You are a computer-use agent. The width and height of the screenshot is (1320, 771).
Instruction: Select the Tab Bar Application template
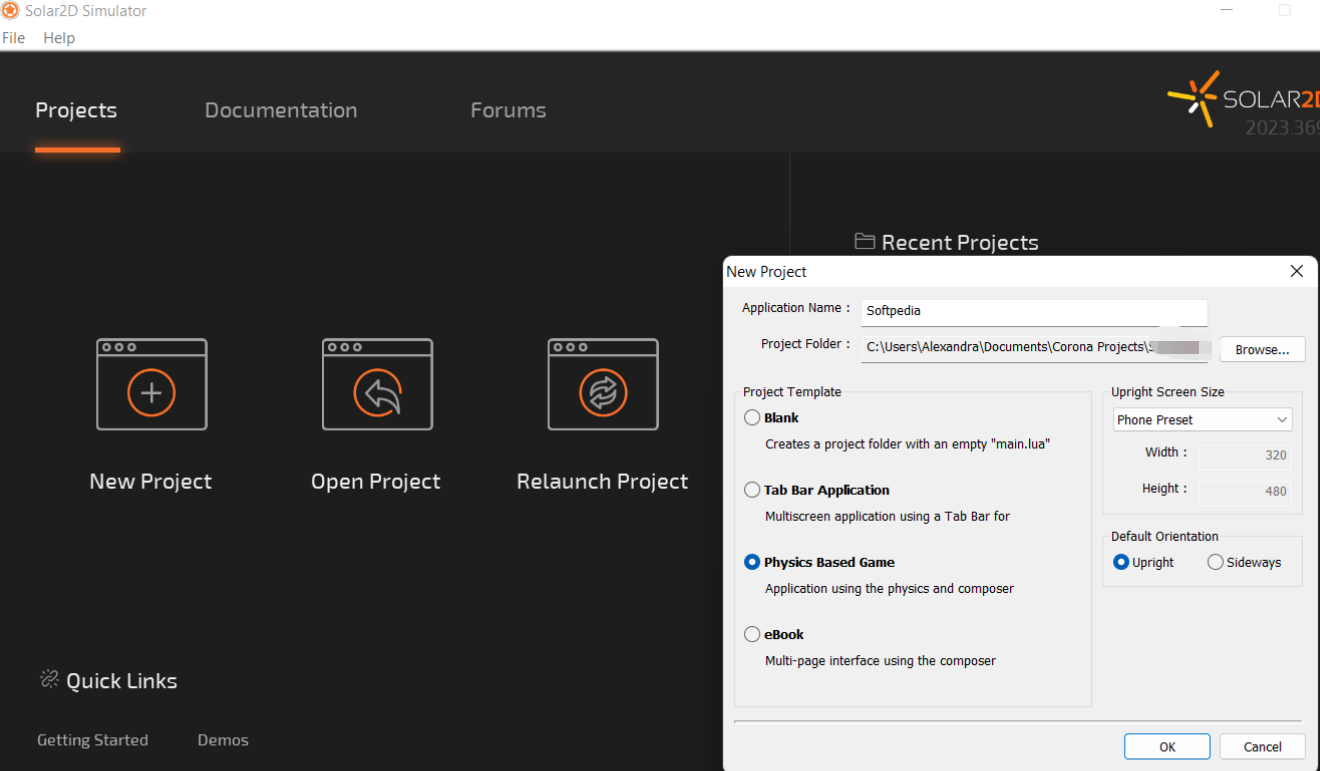tap(752, 490)
